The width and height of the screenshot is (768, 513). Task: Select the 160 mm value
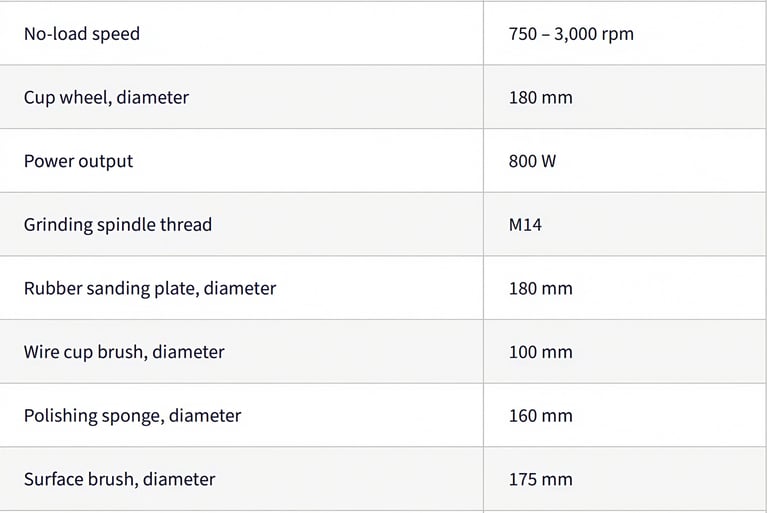[540, 416]
